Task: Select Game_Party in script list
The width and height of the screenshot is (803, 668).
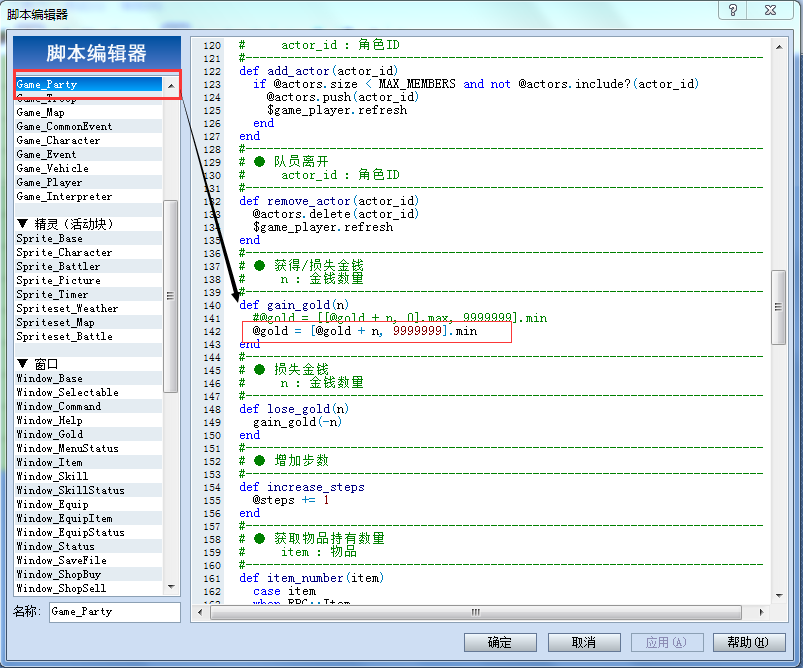Action: [x=89, y=84]
